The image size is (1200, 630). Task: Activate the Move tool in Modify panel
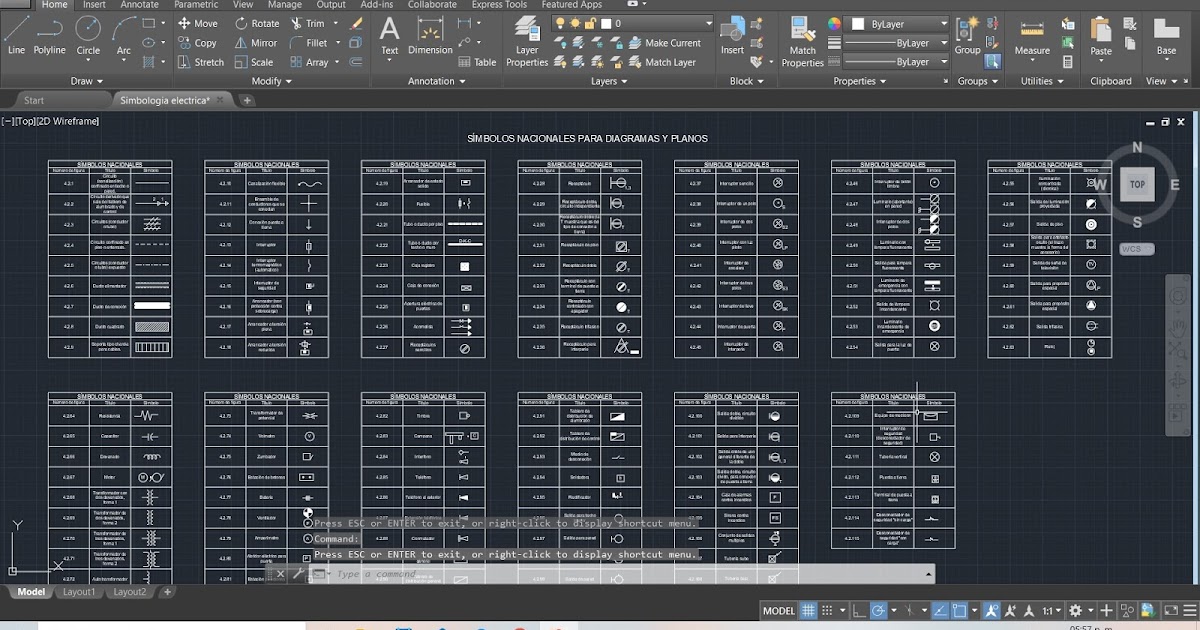199,23
